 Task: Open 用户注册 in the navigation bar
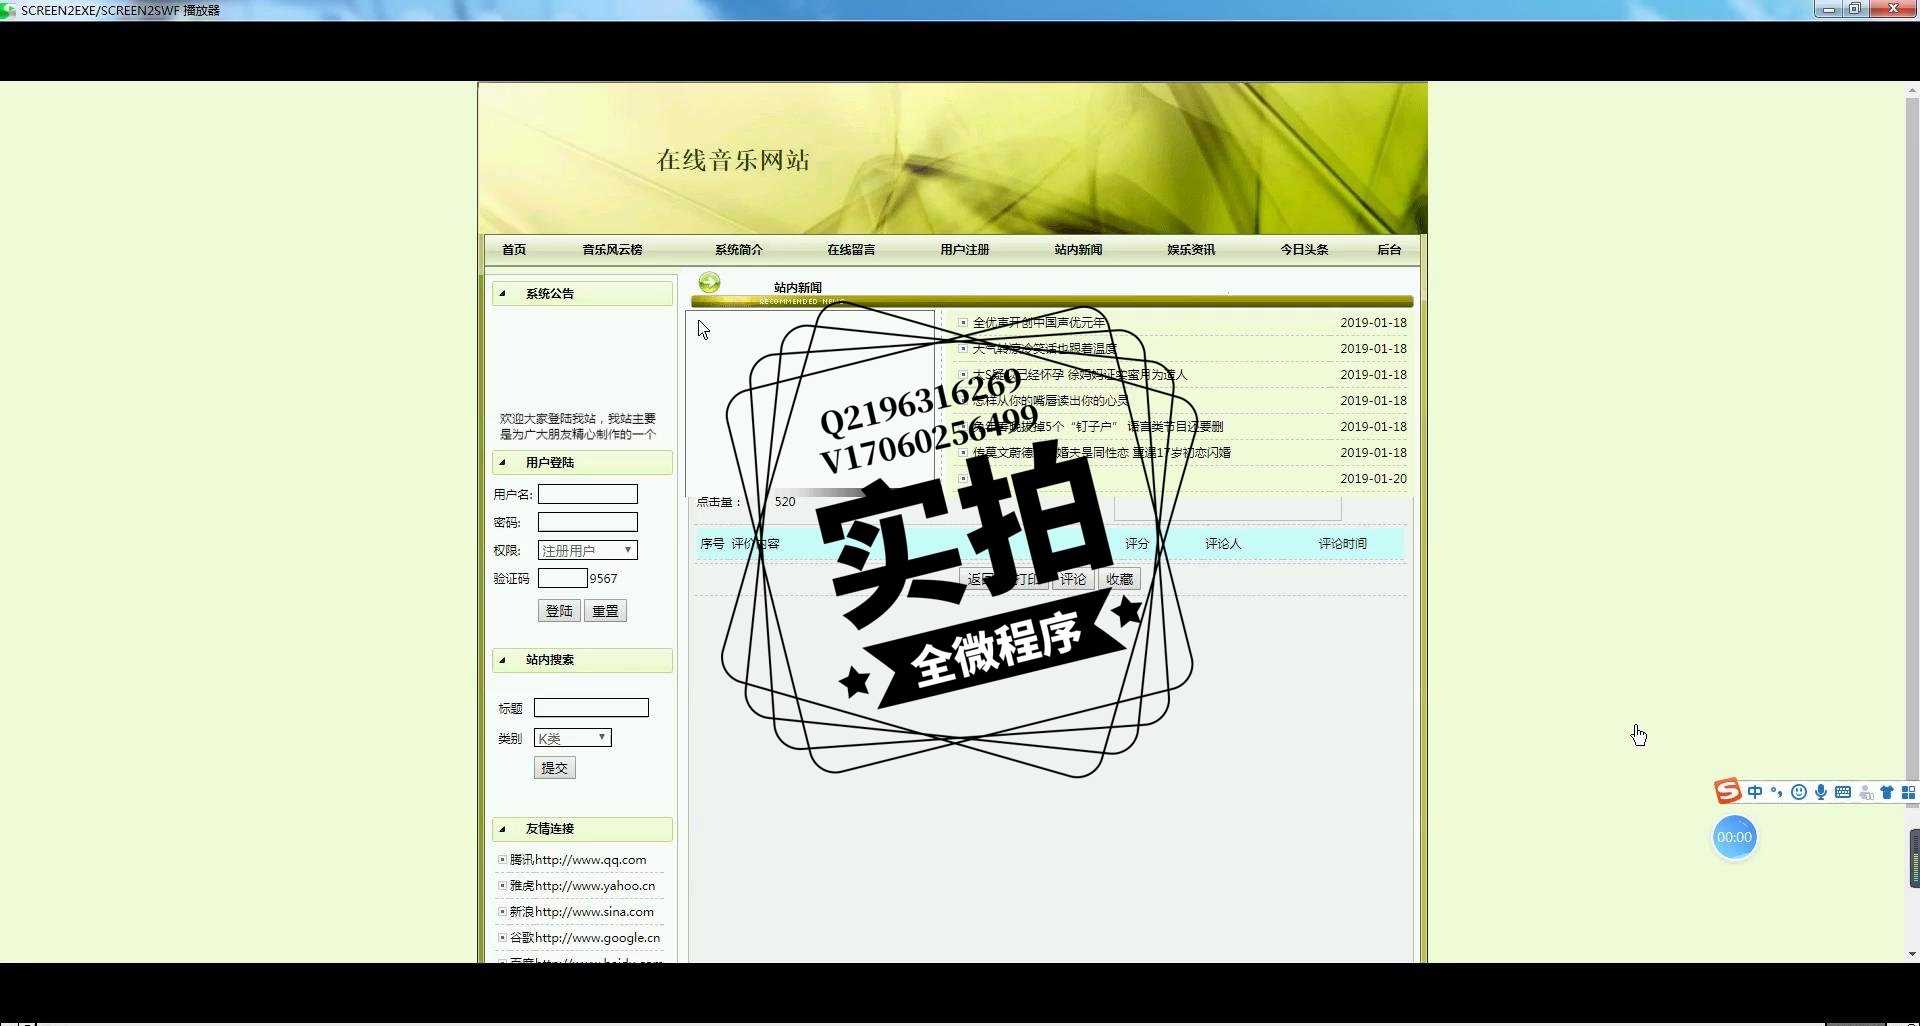[964, 250]
